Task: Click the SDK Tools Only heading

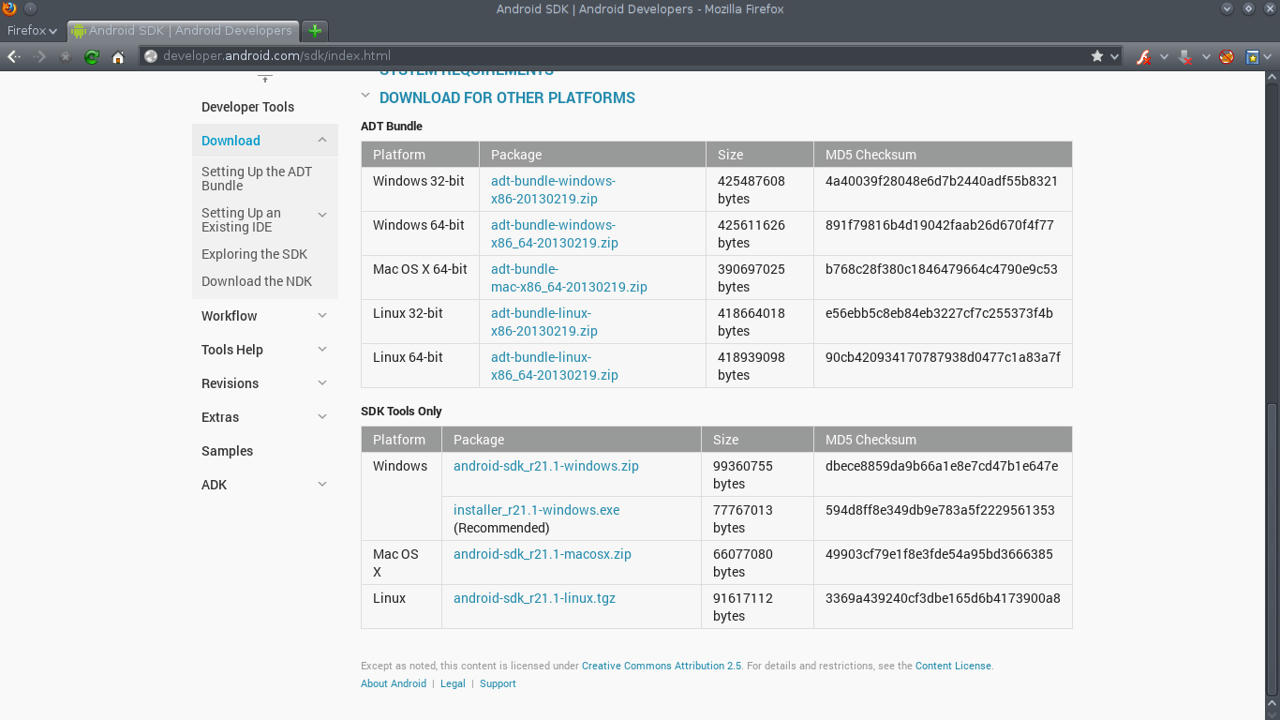Action: click(401, 411)
